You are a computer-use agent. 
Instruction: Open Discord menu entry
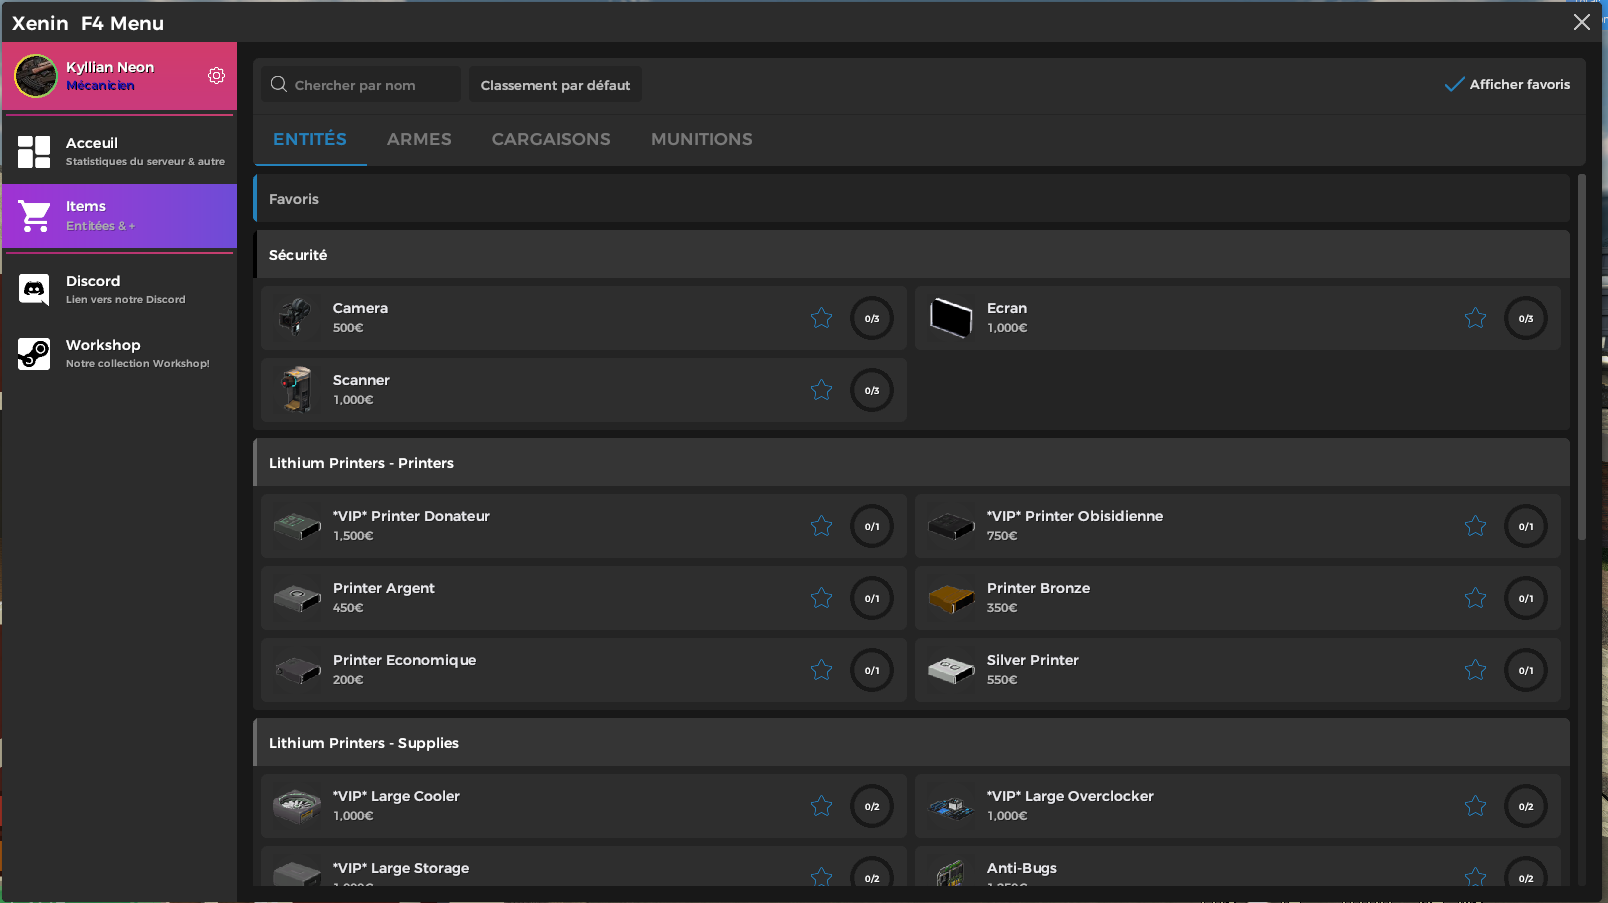[x=120, y=290]
